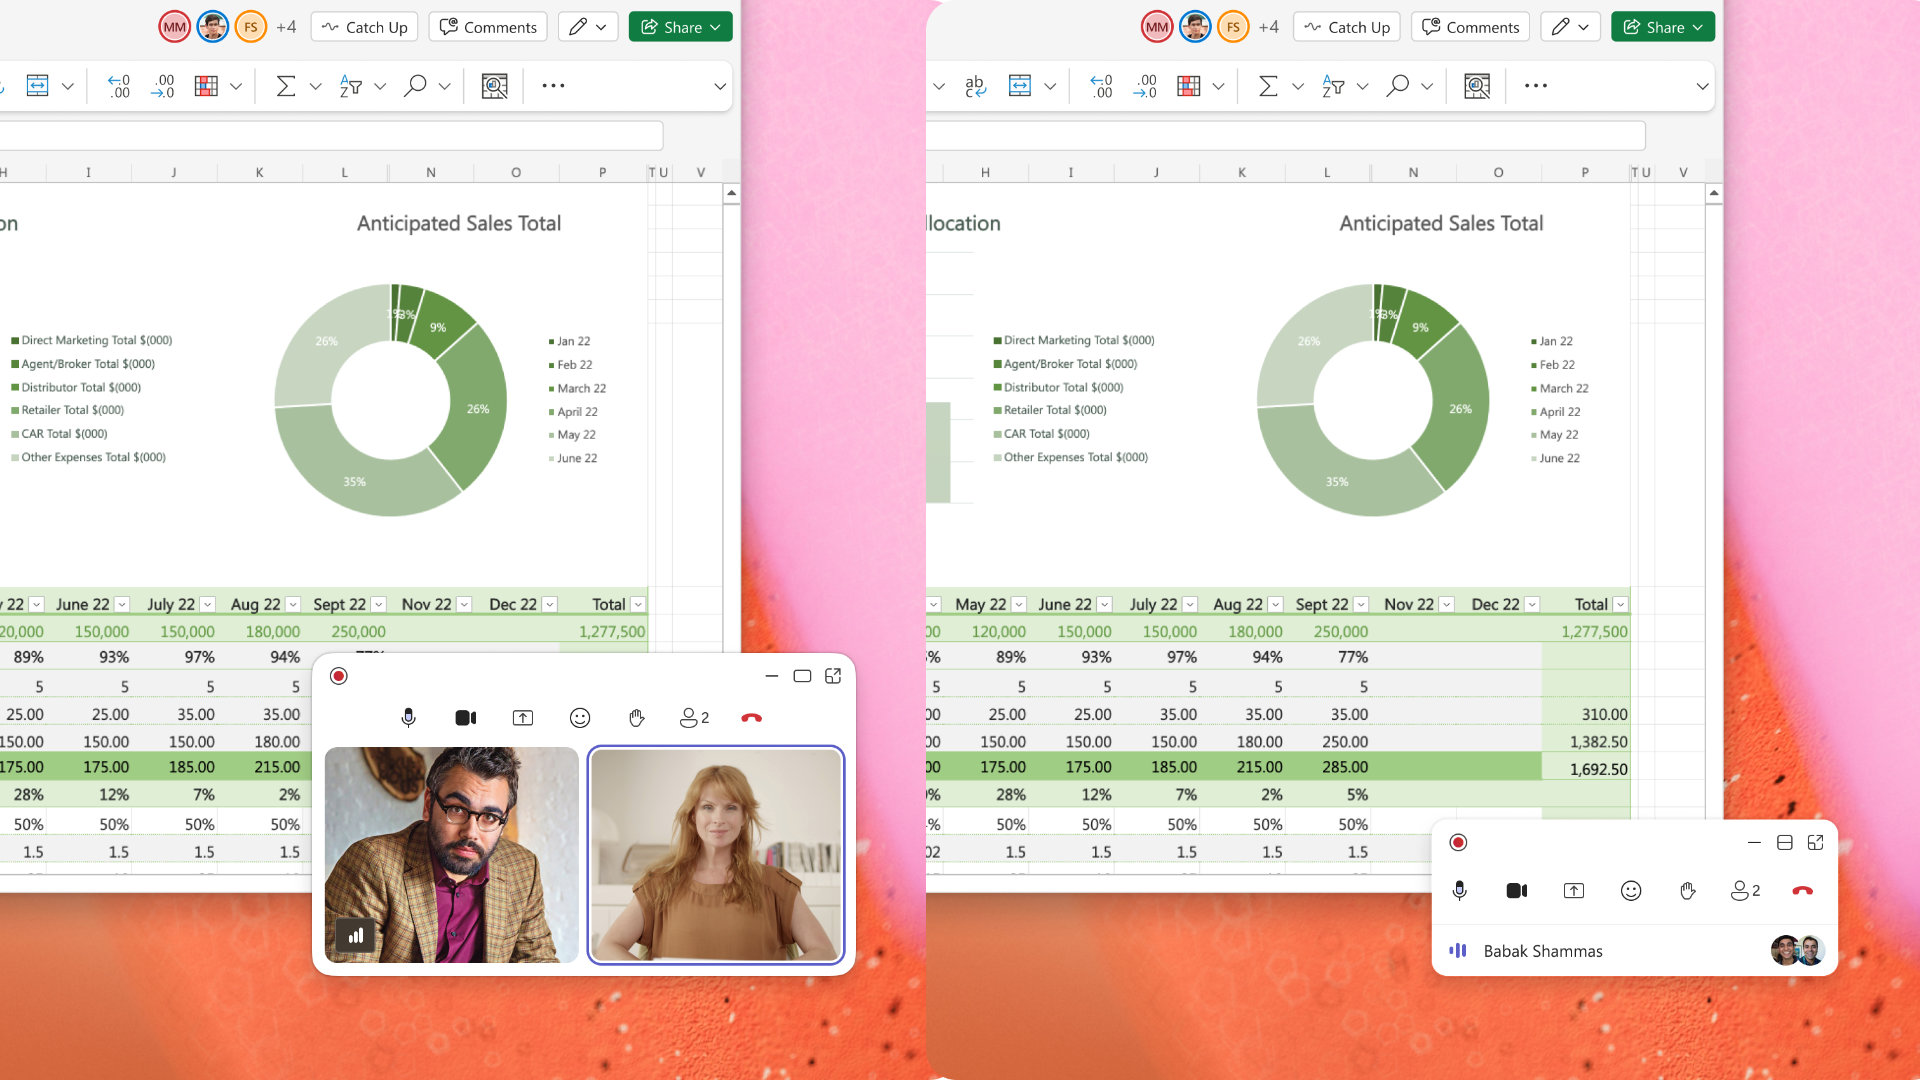Viewport: 1920px width, 1080px height.
Task: Toggle recording indicator in compact call window
Action: (x=1458, y=843)
